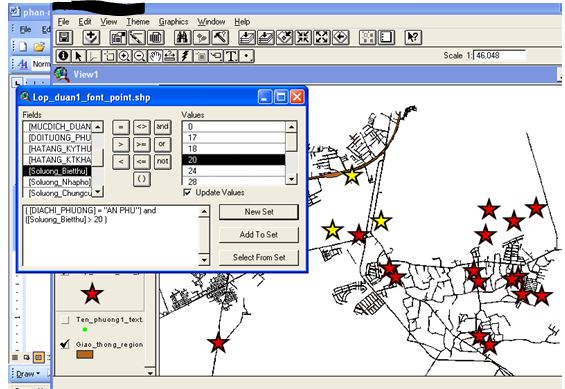Click the context Help pointer icon
Image resolution: width=565 pixels, height=389 pixels.
click(x=413, y=37)
